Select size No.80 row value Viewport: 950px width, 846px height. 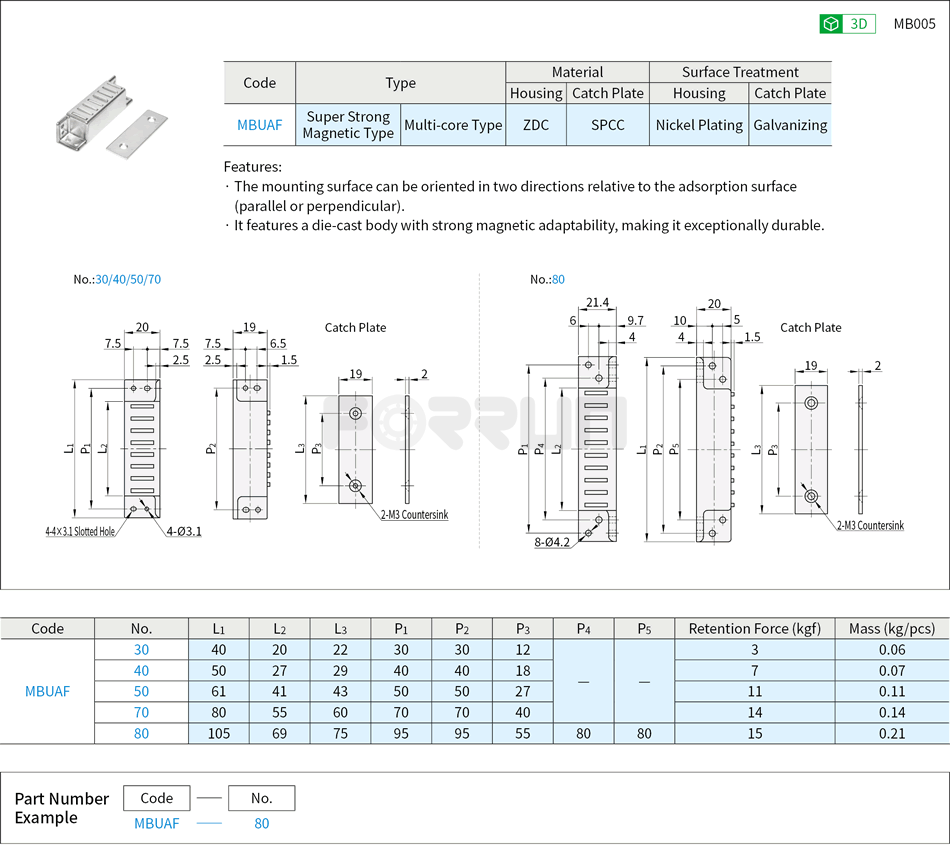[142, 733]
